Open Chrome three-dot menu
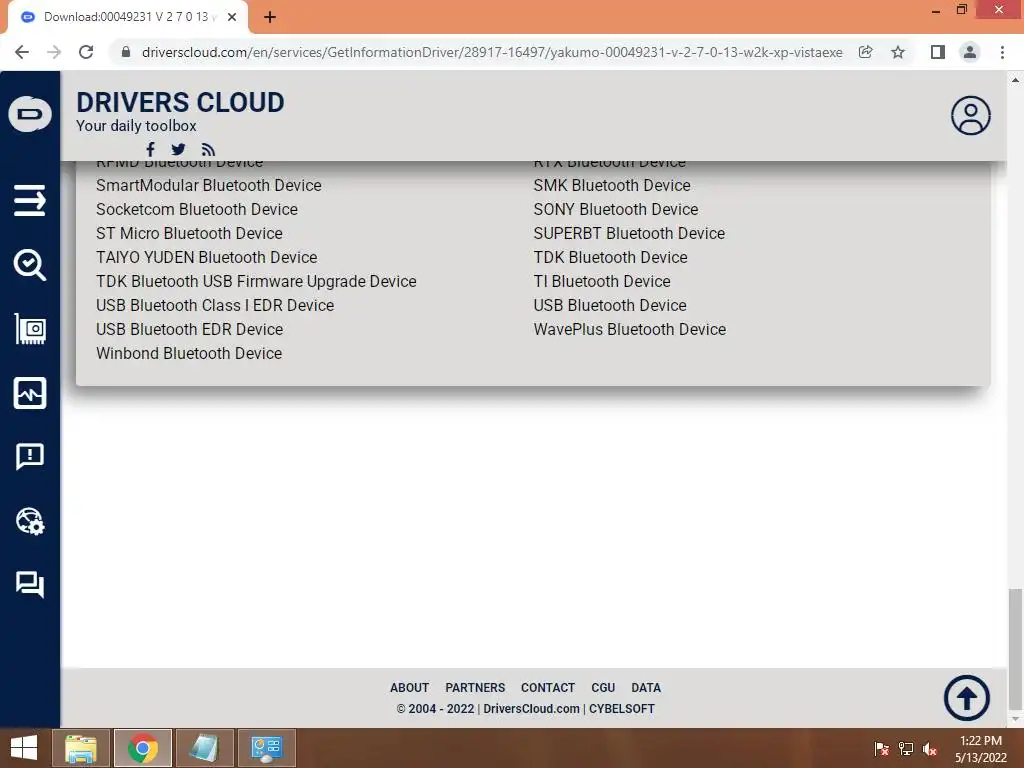The image size is (1024, 768). pyautogui.click(x=1002, y=52)
